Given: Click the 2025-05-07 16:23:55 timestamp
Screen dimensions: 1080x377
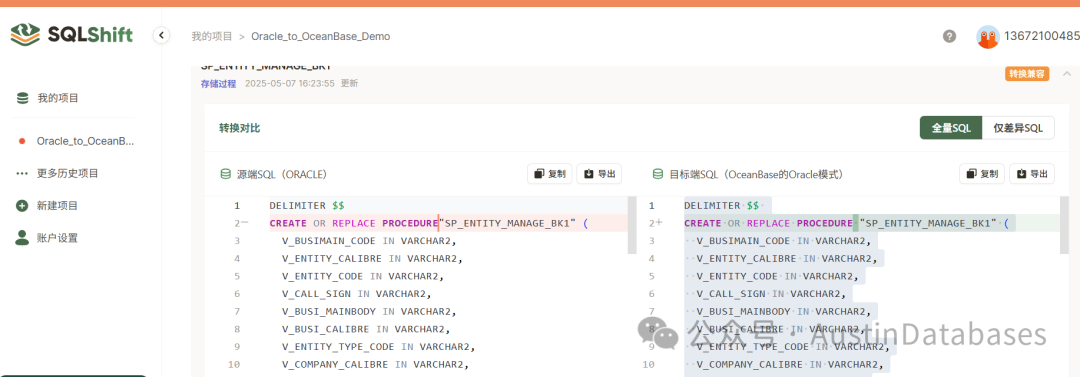Looking at the screenshot, I should 289,83.
